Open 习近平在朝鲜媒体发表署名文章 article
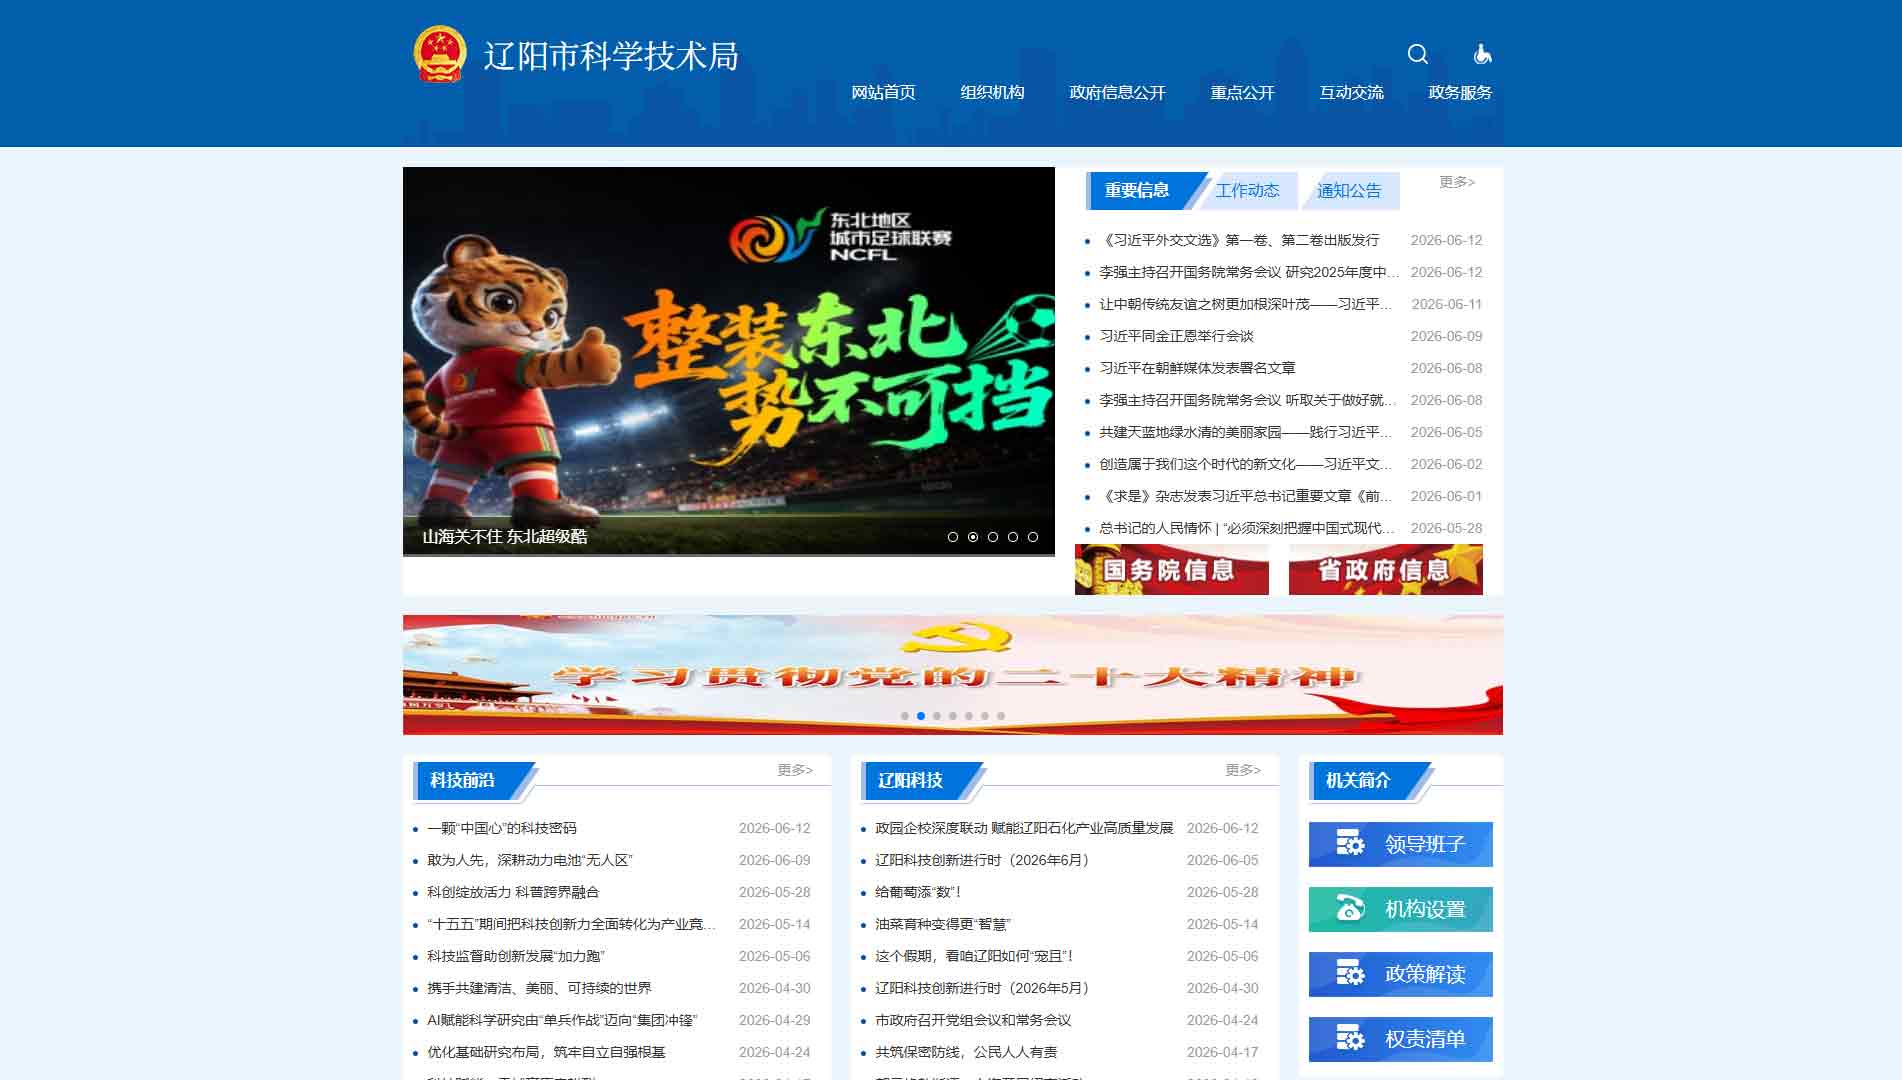 point(1197,368)
